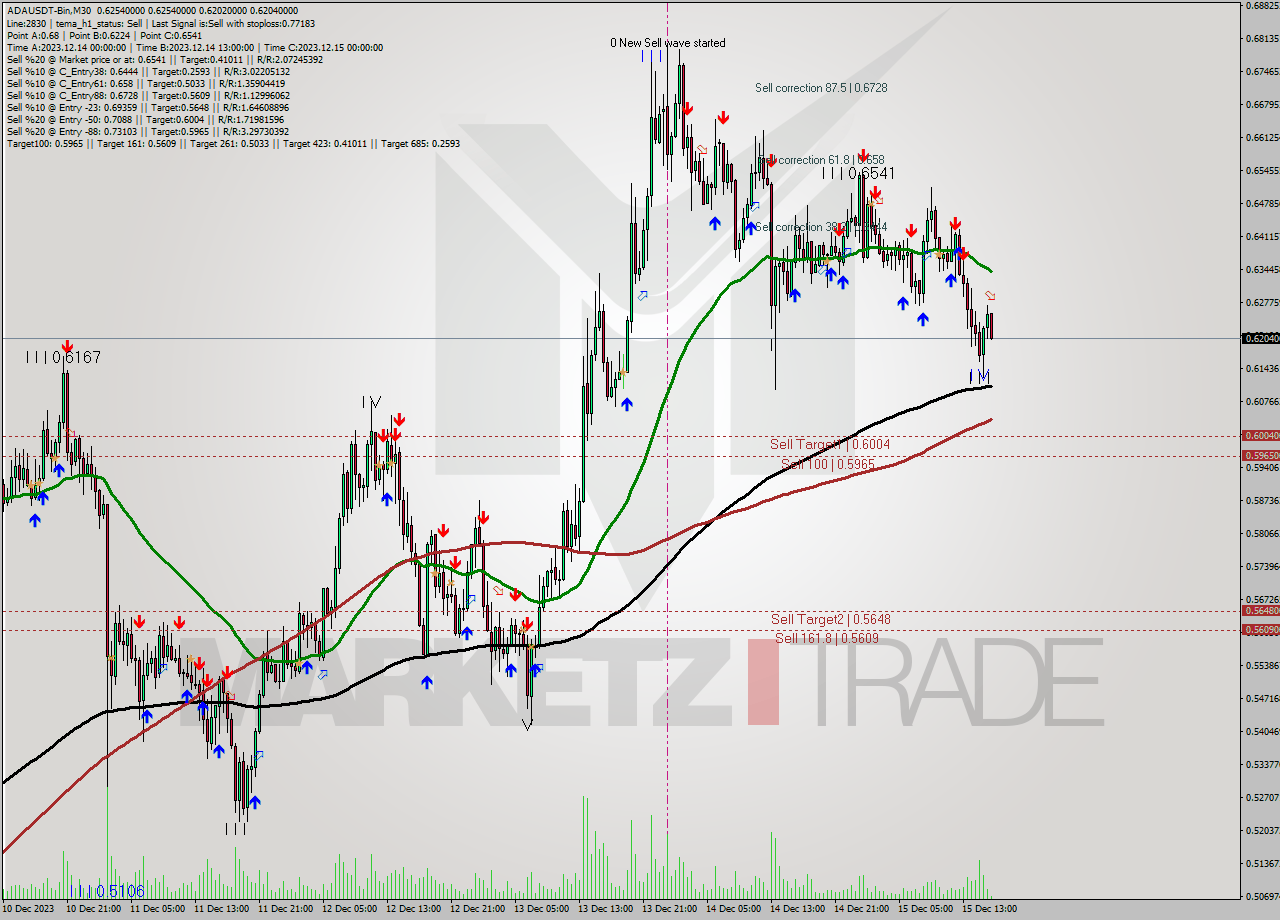Click the 0.6545 price axis label
This screenshot has height=920, width=1280.
point(1262,171)
